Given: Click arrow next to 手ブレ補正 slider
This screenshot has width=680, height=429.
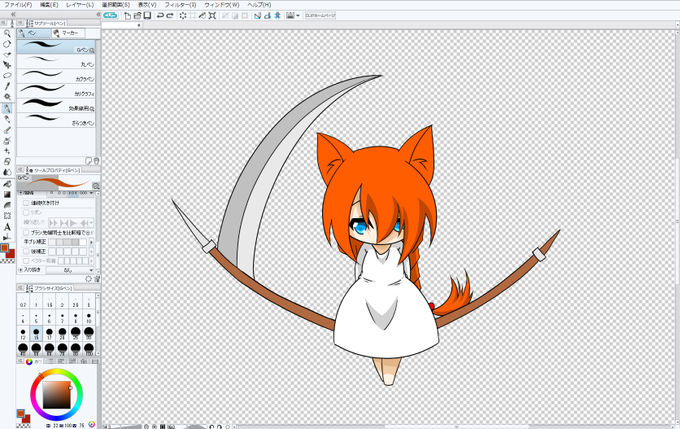Looking at the screenshot, I should [x=91, y=242].
